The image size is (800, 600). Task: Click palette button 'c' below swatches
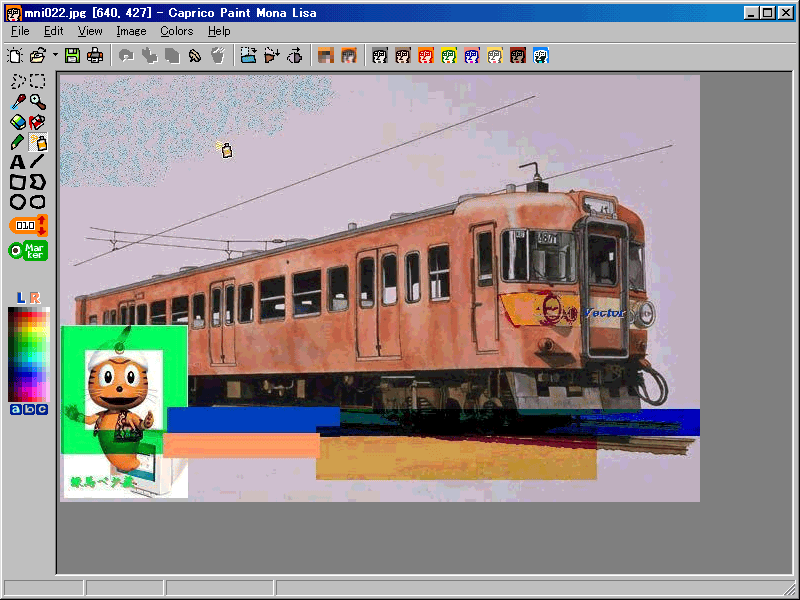(x=41, y=409)
